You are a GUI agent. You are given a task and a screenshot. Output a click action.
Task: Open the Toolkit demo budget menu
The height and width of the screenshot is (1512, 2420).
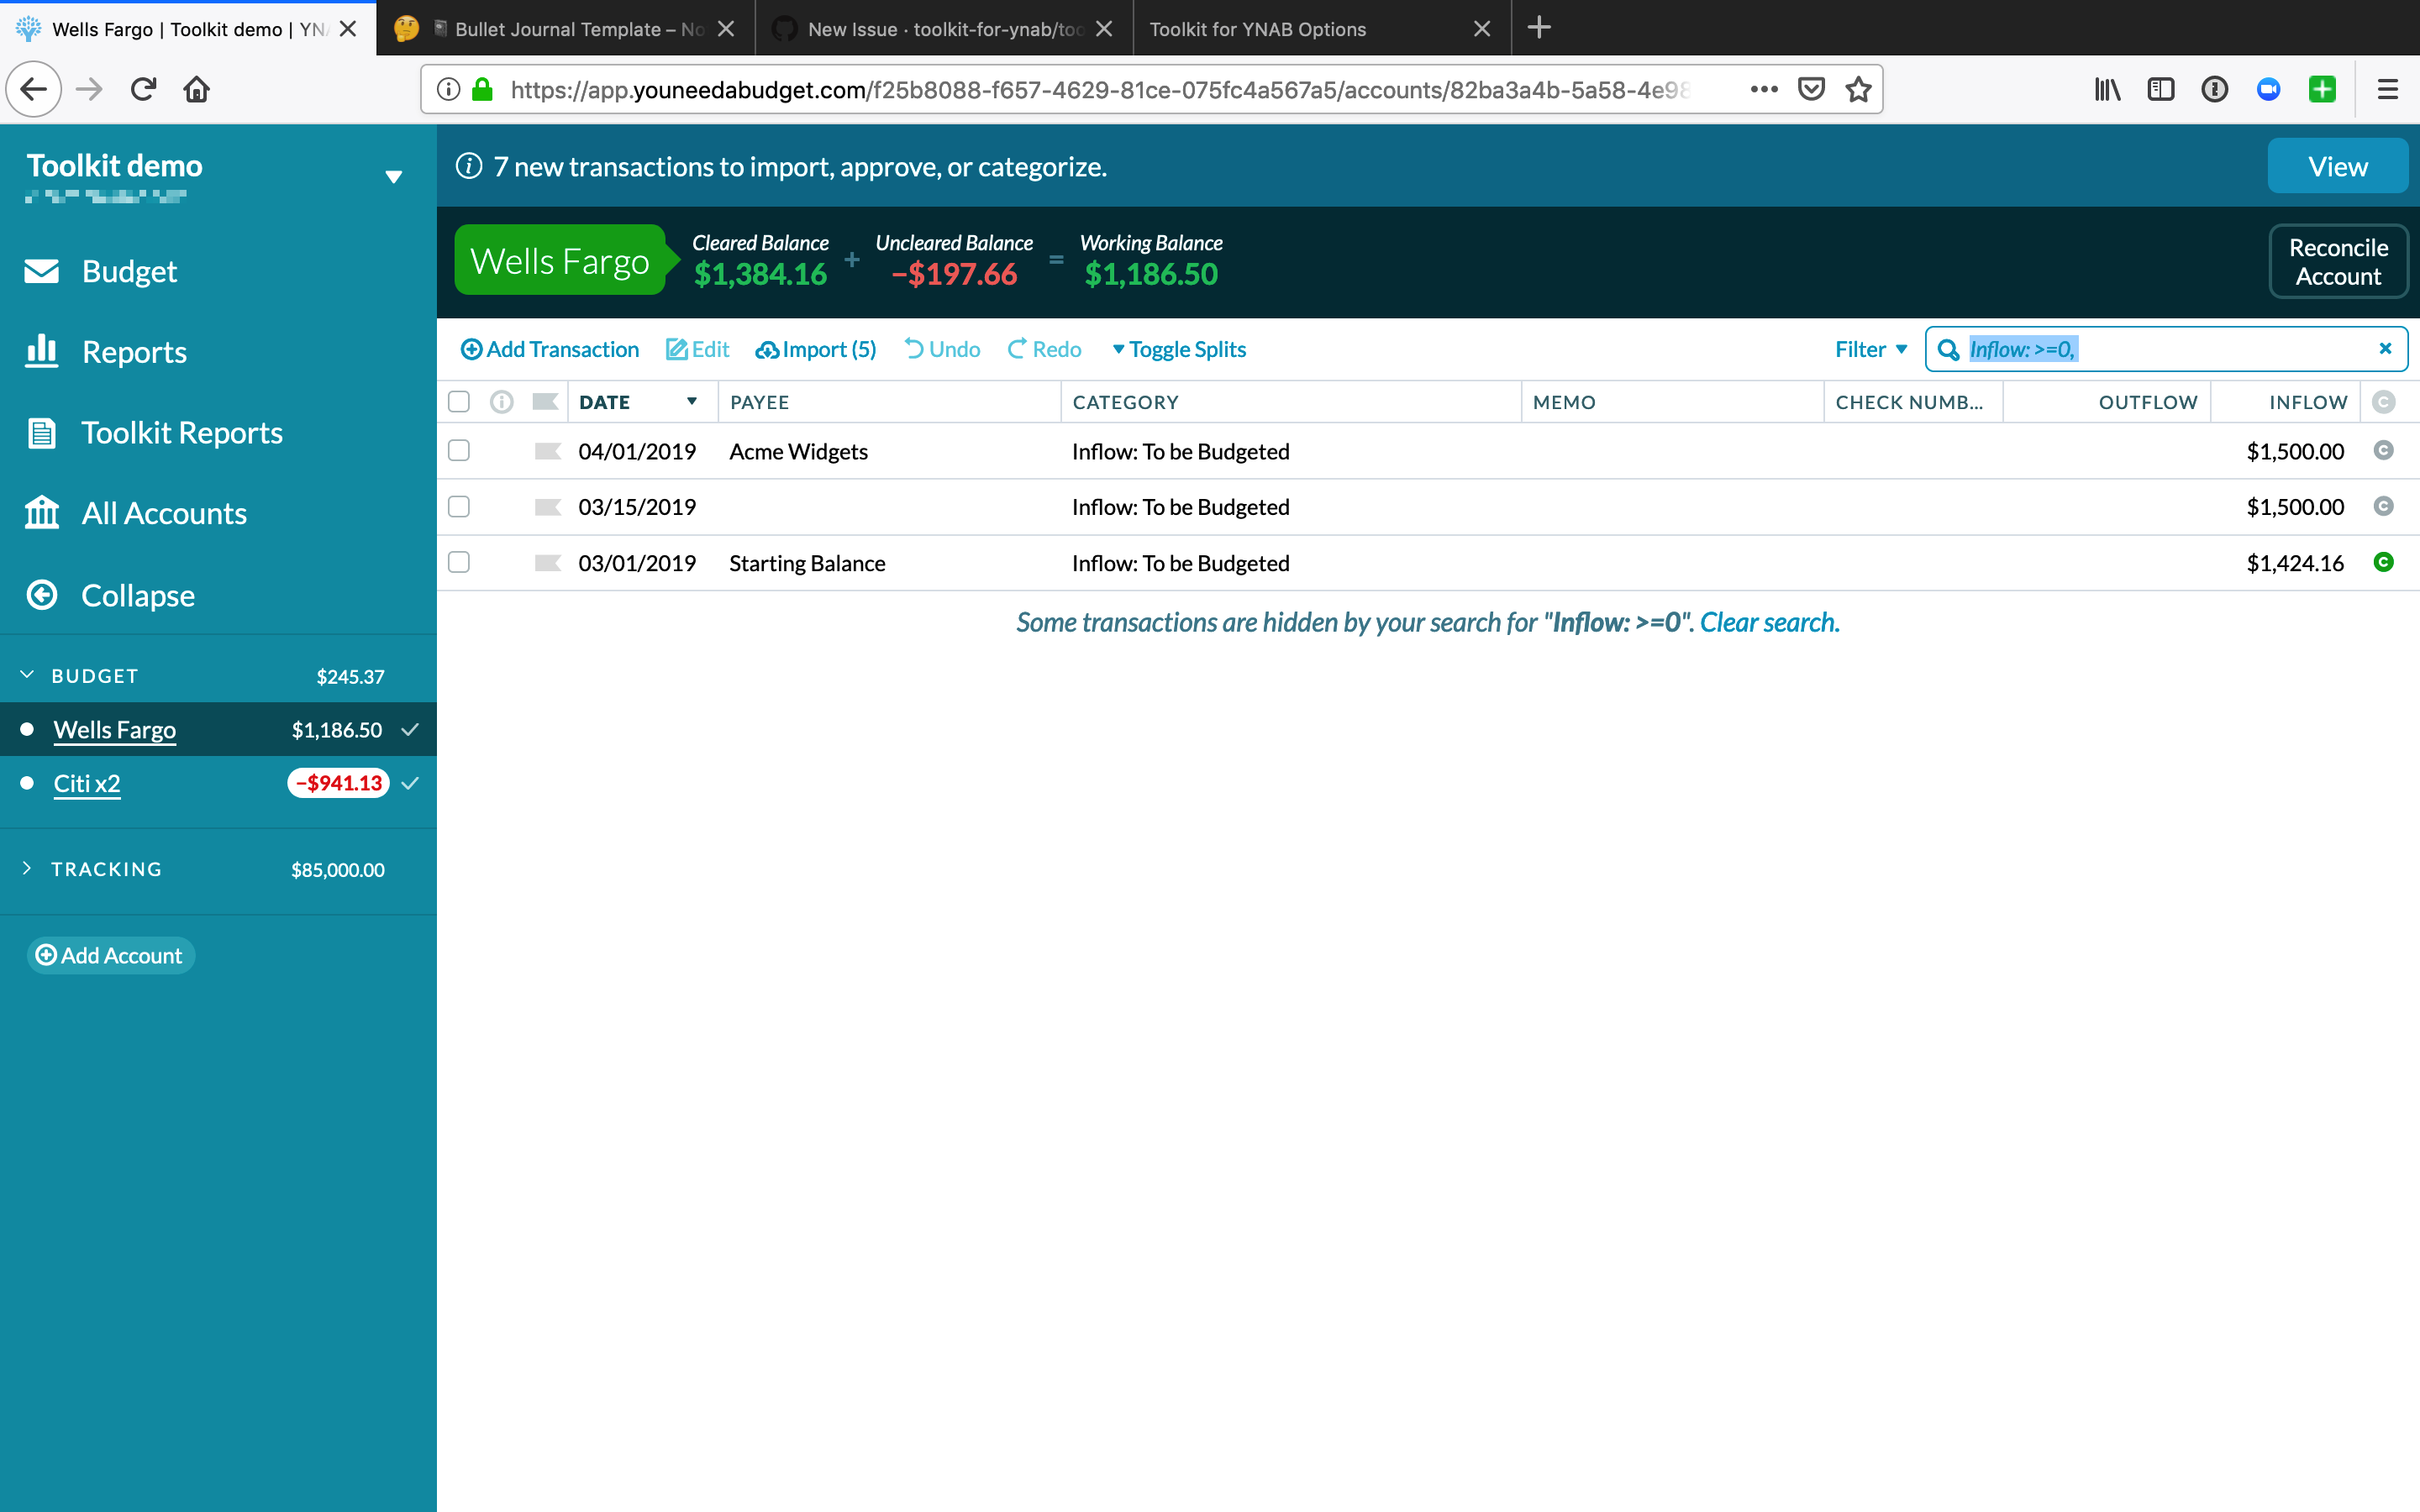coord(394,176)
